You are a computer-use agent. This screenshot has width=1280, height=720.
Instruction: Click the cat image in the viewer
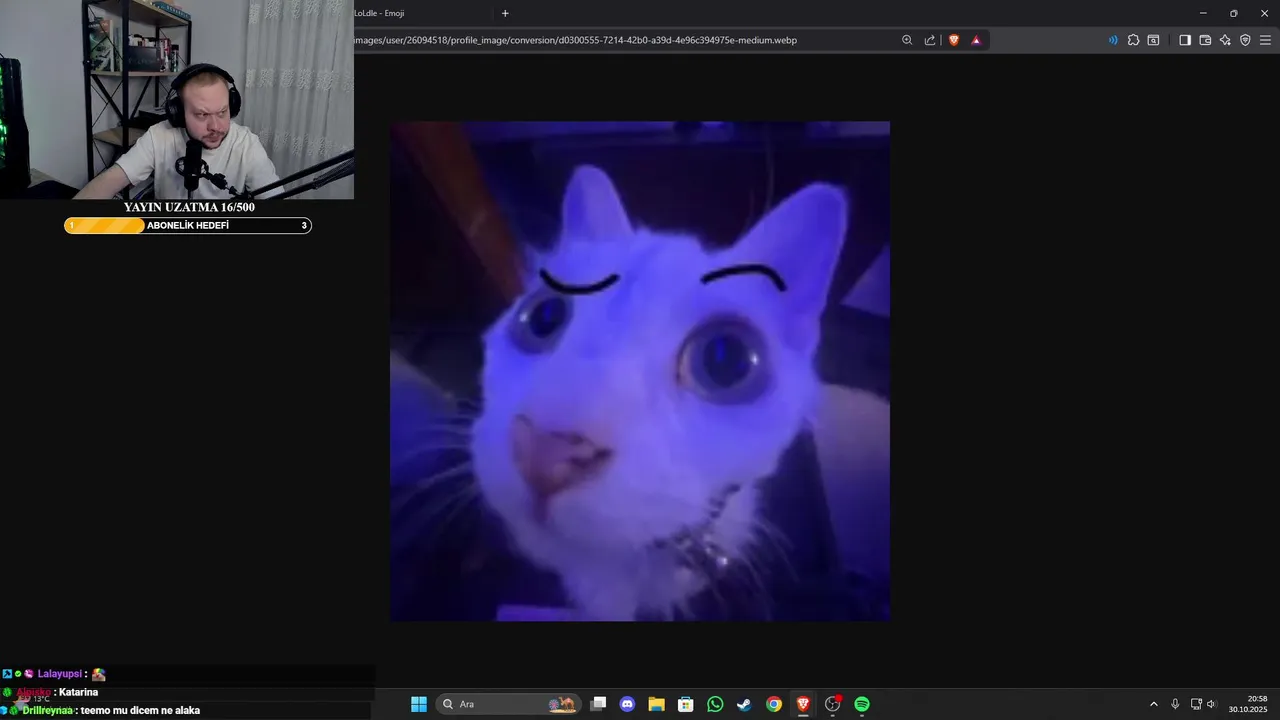(640, 371)
